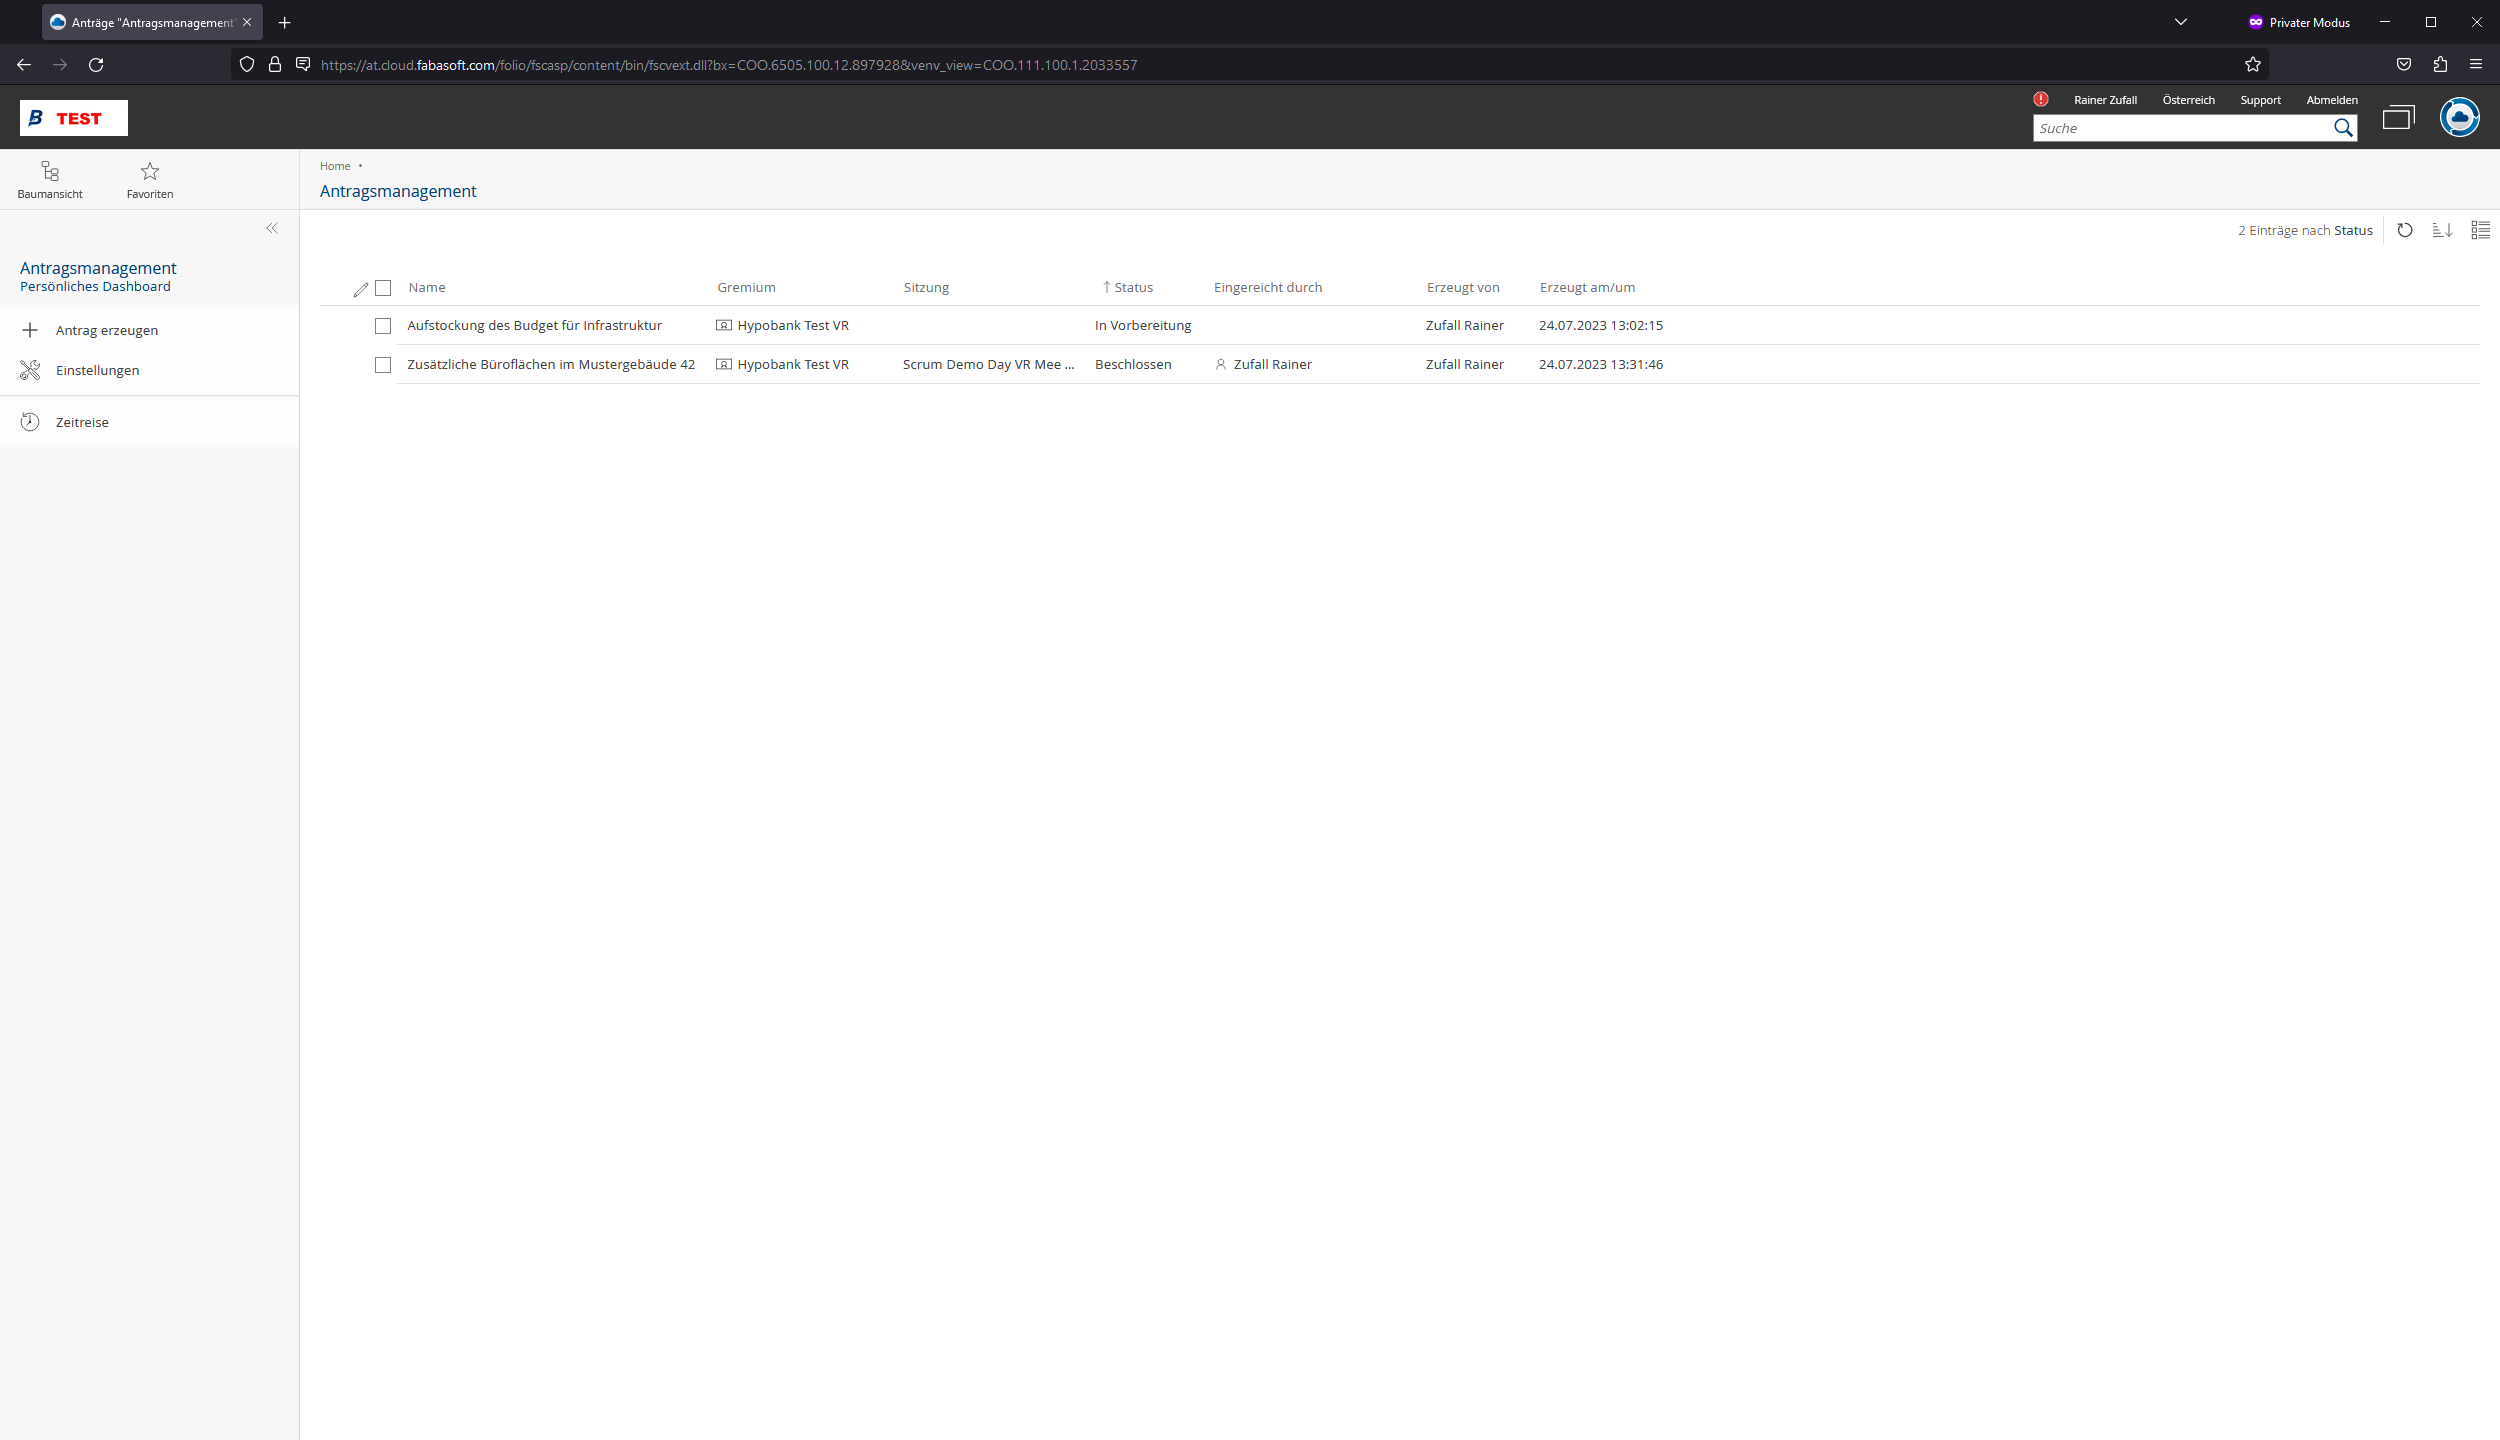Click the search magnifier icon
Screen dimensions: 2500x1440
pos(2343,128)
